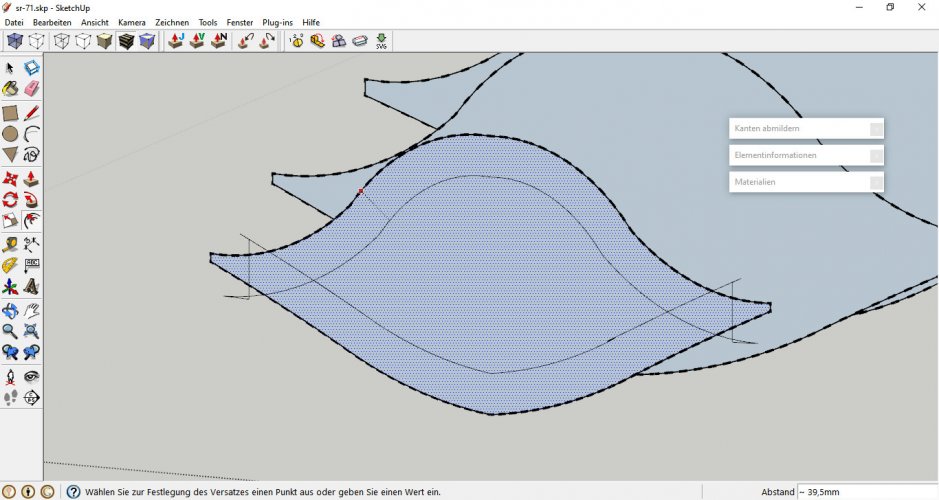
Task: Select the Arc tool
Action: [x=32, y=134]
